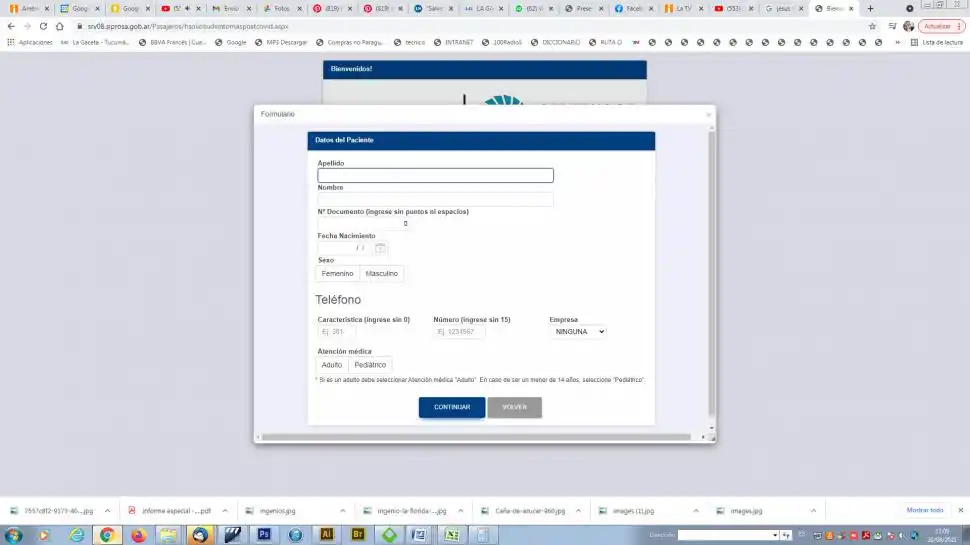Expand options for ingenios.jpg download

pos(342,511)
